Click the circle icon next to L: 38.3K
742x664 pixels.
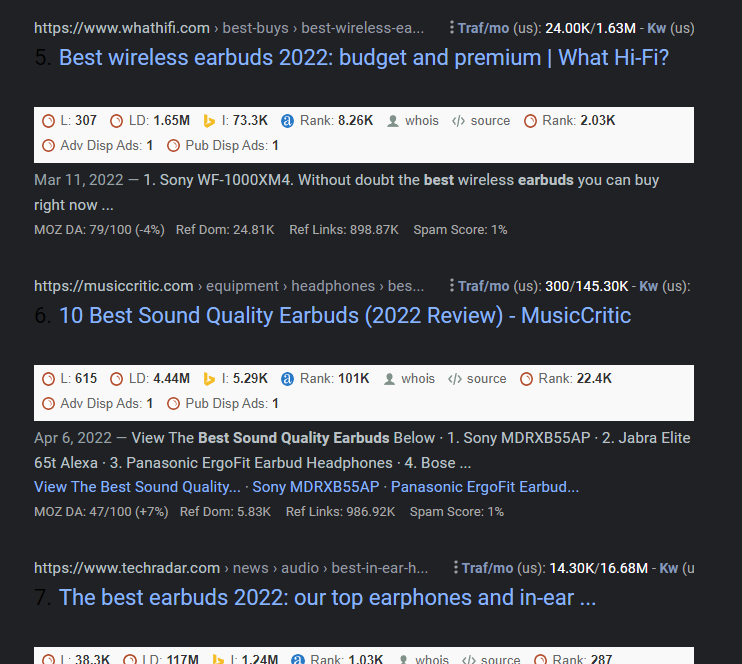[48, 659]
